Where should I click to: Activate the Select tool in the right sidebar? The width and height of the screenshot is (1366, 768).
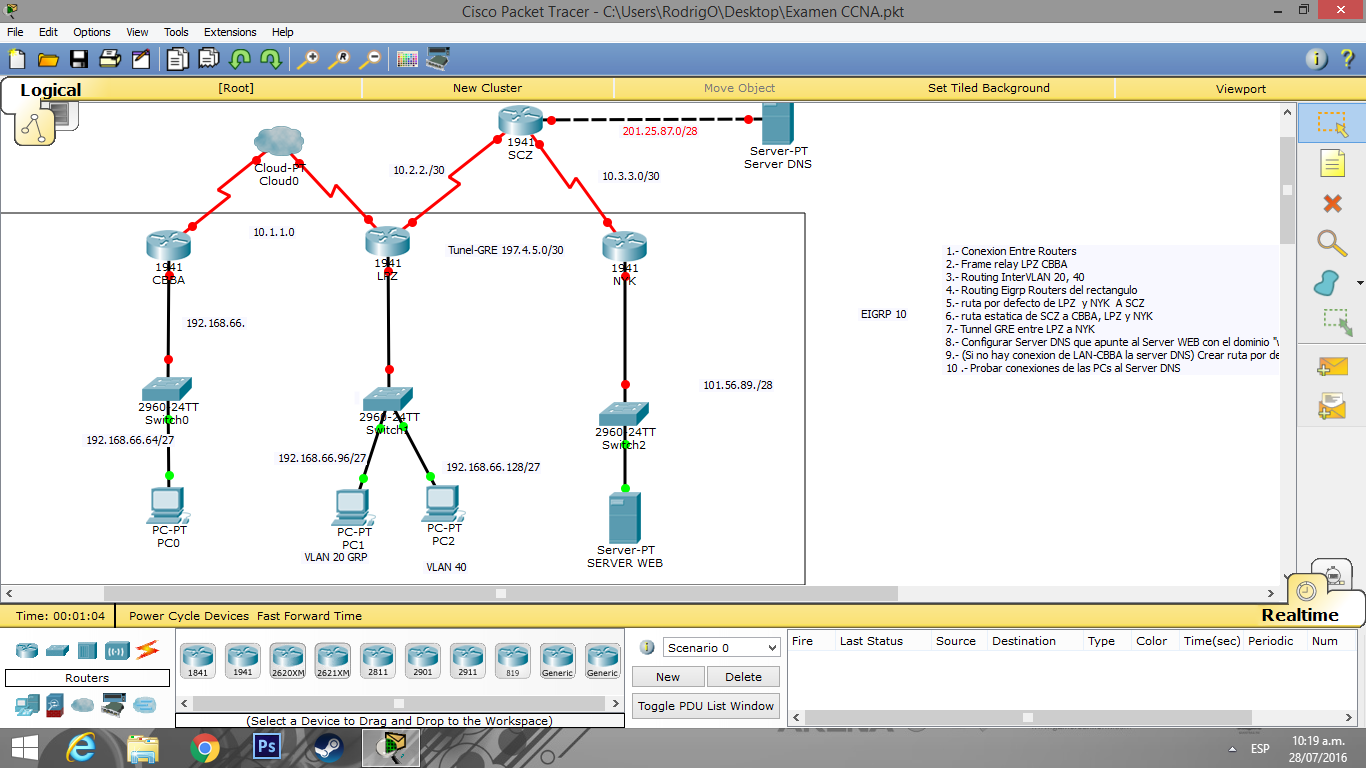pyautogui.click(x=1331, y=123)
